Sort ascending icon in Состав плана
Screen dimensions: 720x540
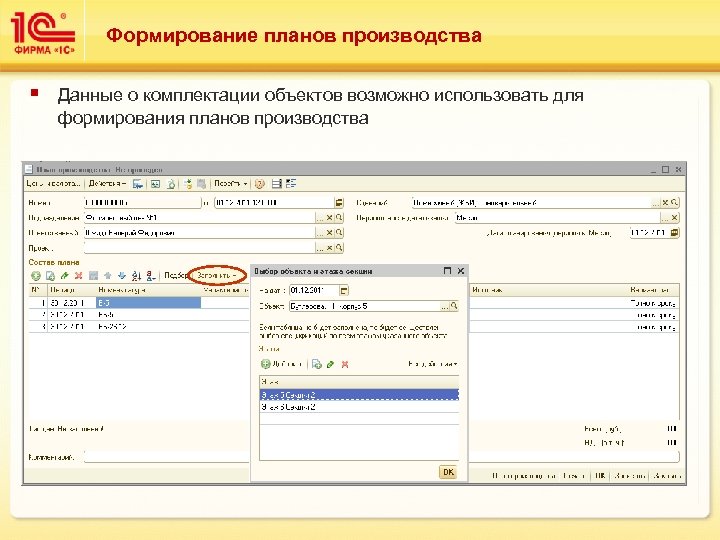point(136,276)
